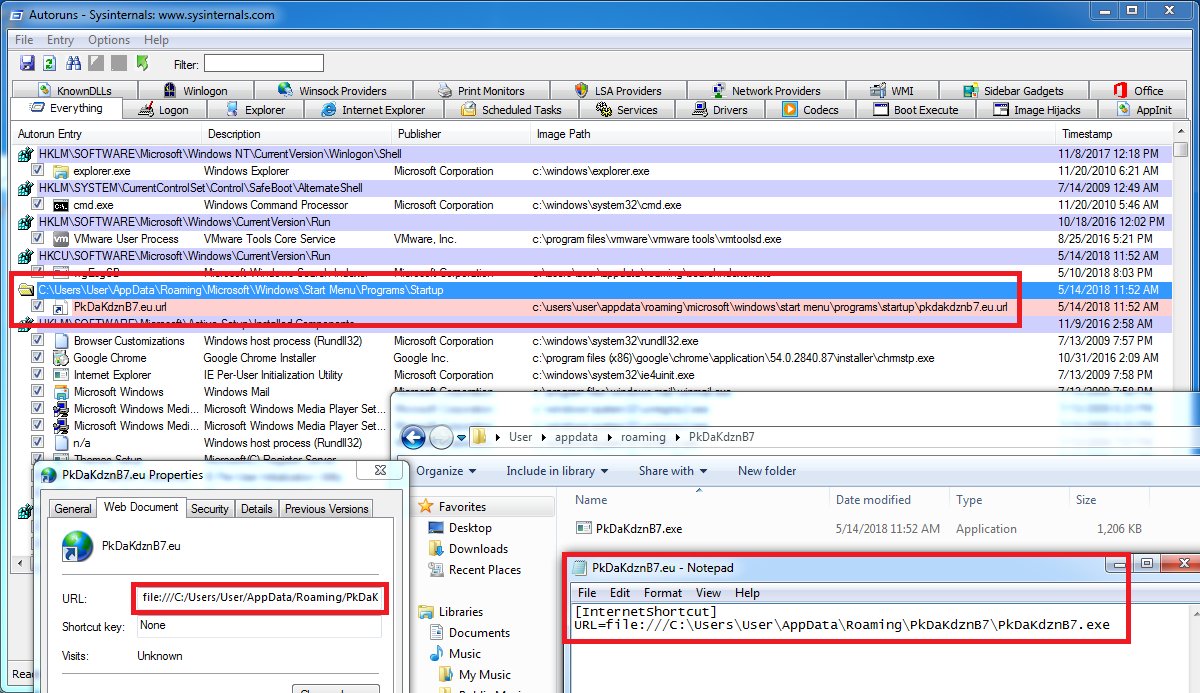Image resolution: width=1200 pixels, height=693 pixels.
Task: Open the Image Hijacks tab
Action: [x=1035, y=110]
